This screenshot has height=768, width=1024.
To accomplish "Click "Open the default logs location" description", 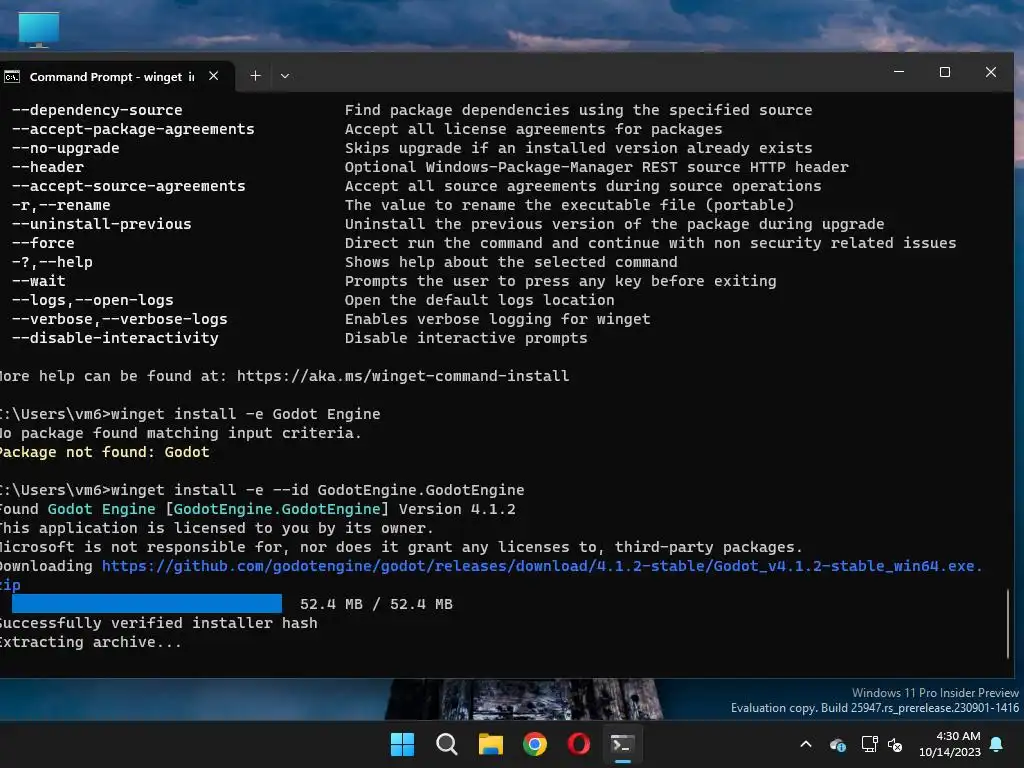I will click(479, 300).
